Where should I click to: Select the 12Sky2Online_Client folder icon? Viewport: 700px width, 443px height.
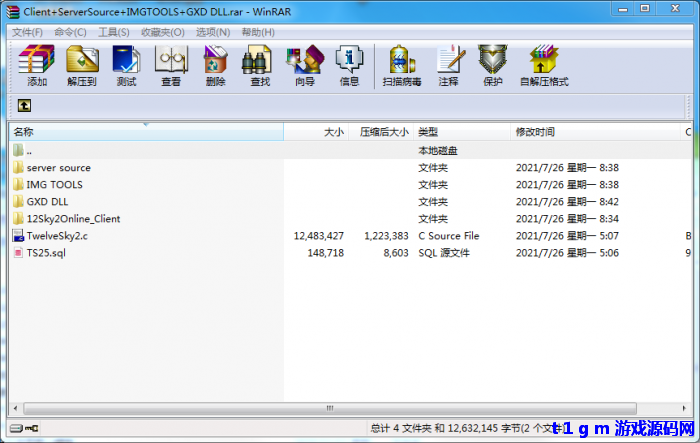18,218
